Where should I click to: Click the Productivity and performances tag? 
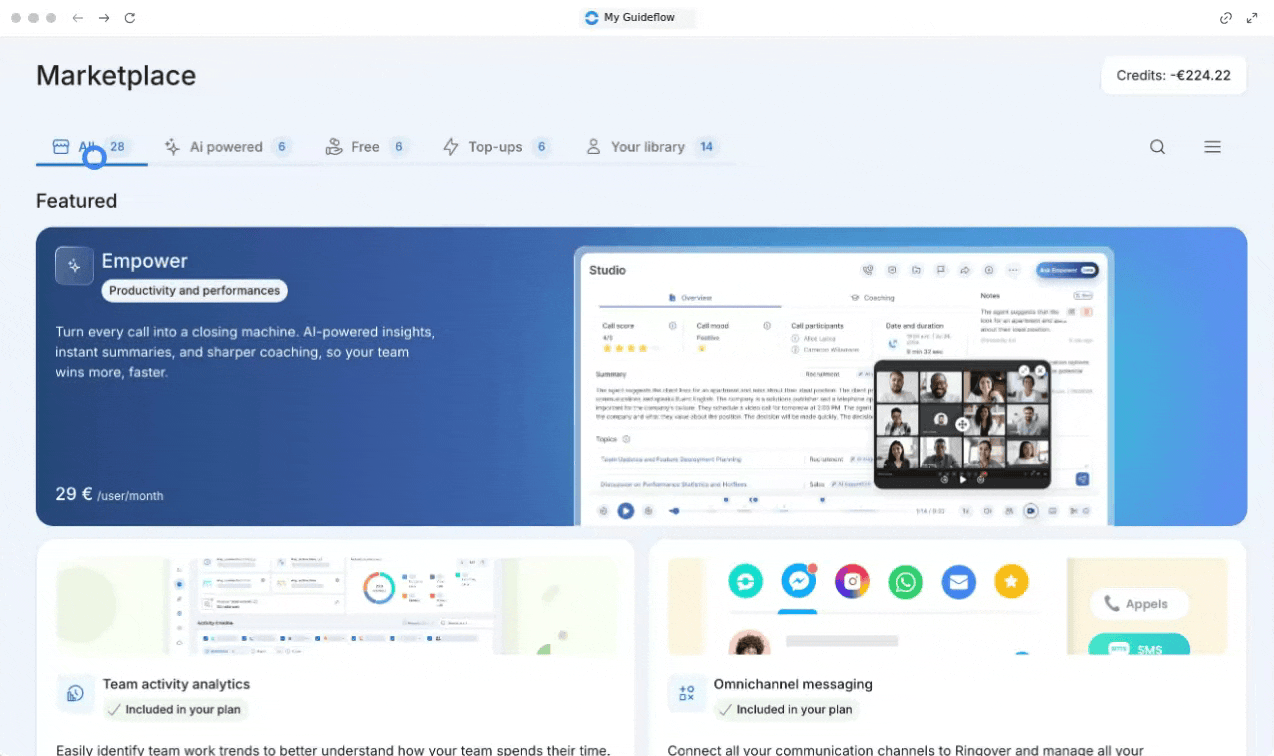point(194,291)
